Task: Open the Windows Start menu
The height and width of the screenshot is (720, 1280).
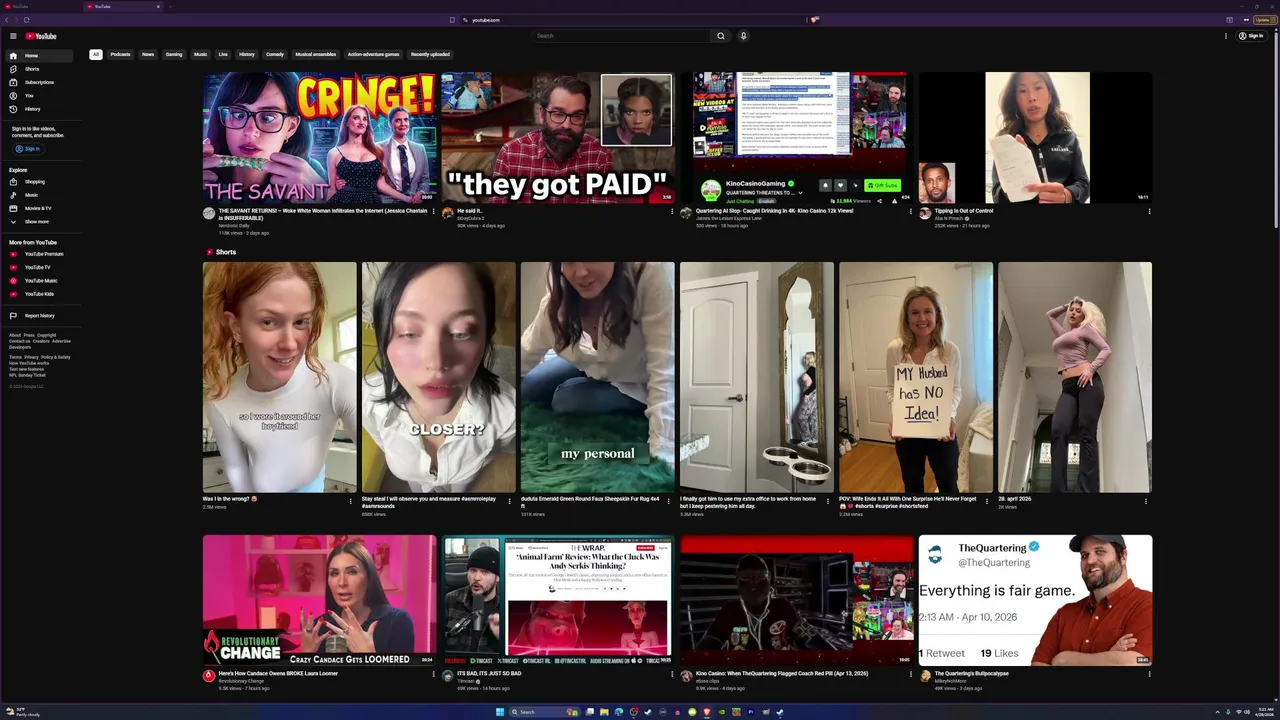Action: click(x=500, y=712)
